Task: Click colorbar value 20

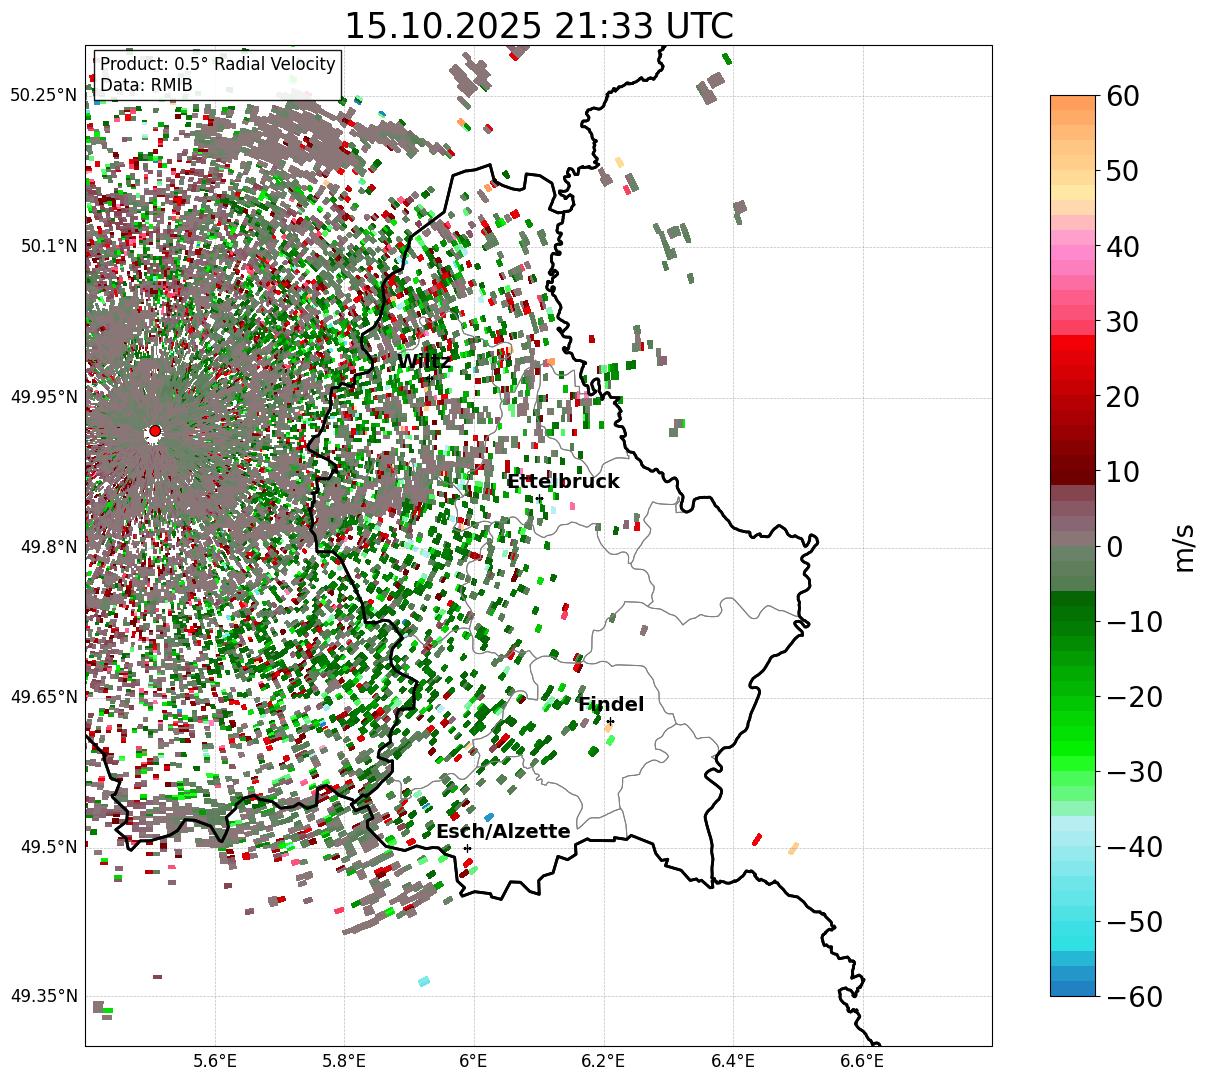Action: pos(1124,396)
